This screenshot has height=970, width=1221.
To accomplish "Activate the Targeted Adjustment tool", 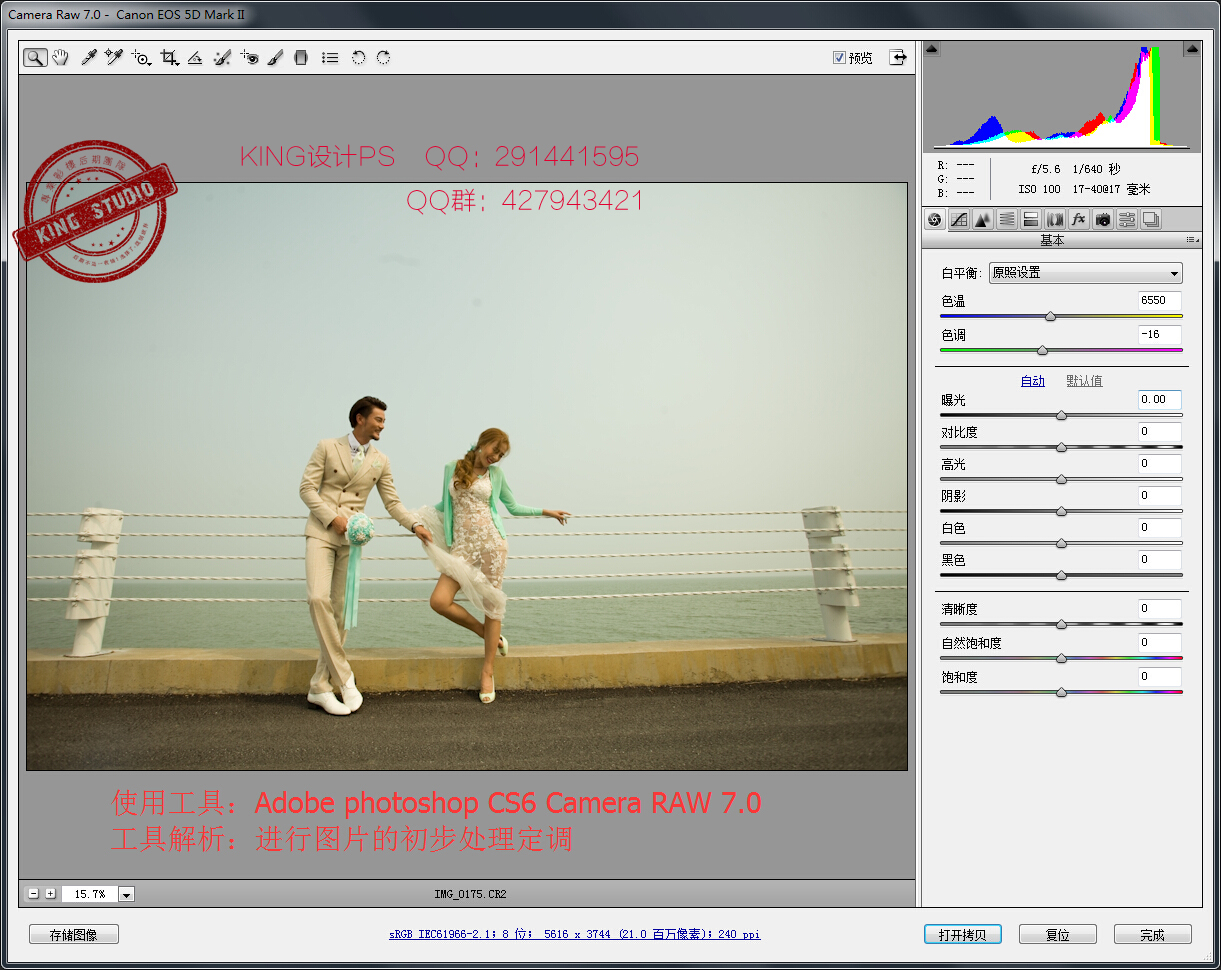I will coord(141,58).
